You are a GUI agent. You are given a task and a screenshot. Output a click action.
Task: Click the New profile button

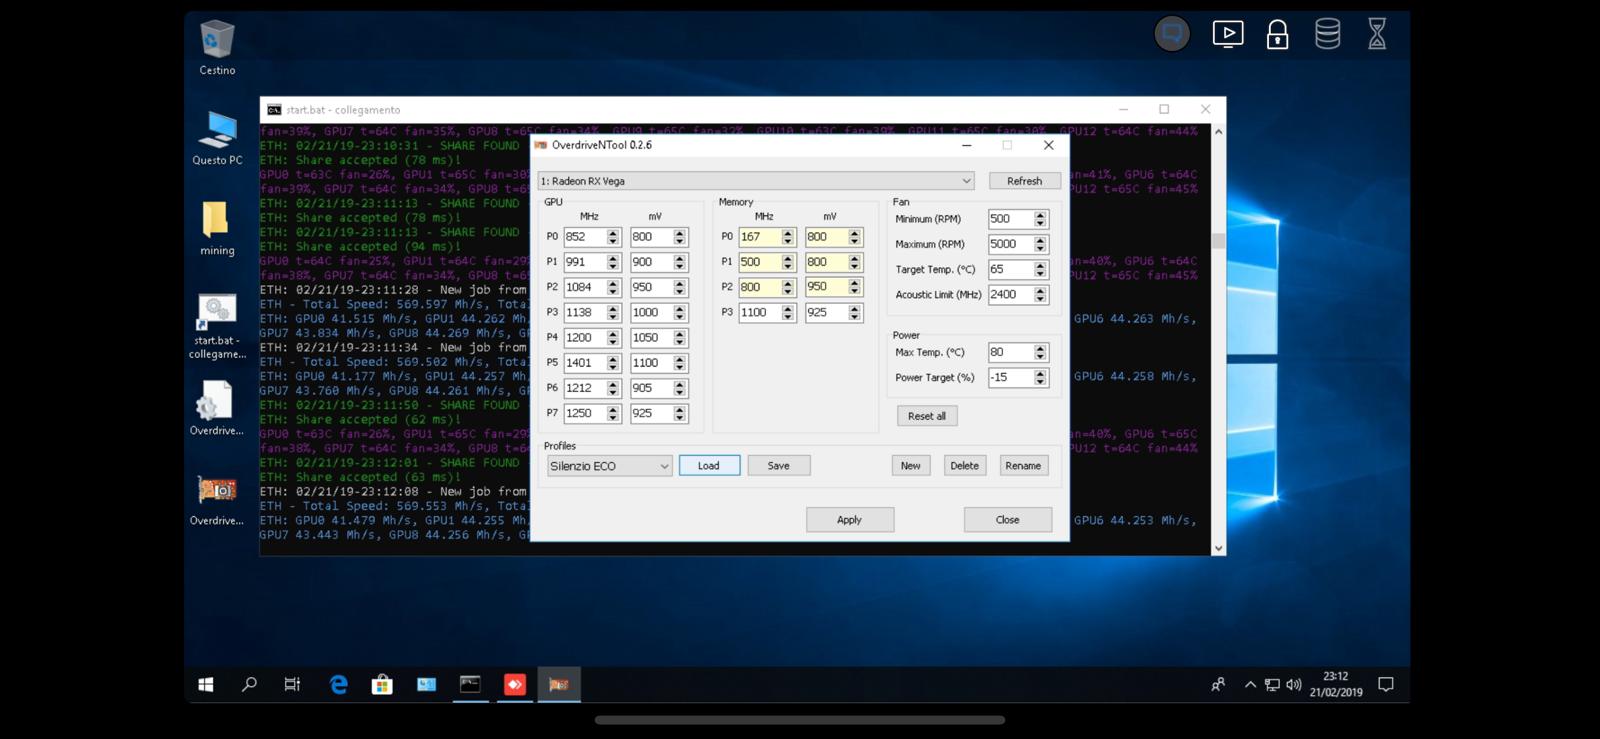tap(910, 466)
